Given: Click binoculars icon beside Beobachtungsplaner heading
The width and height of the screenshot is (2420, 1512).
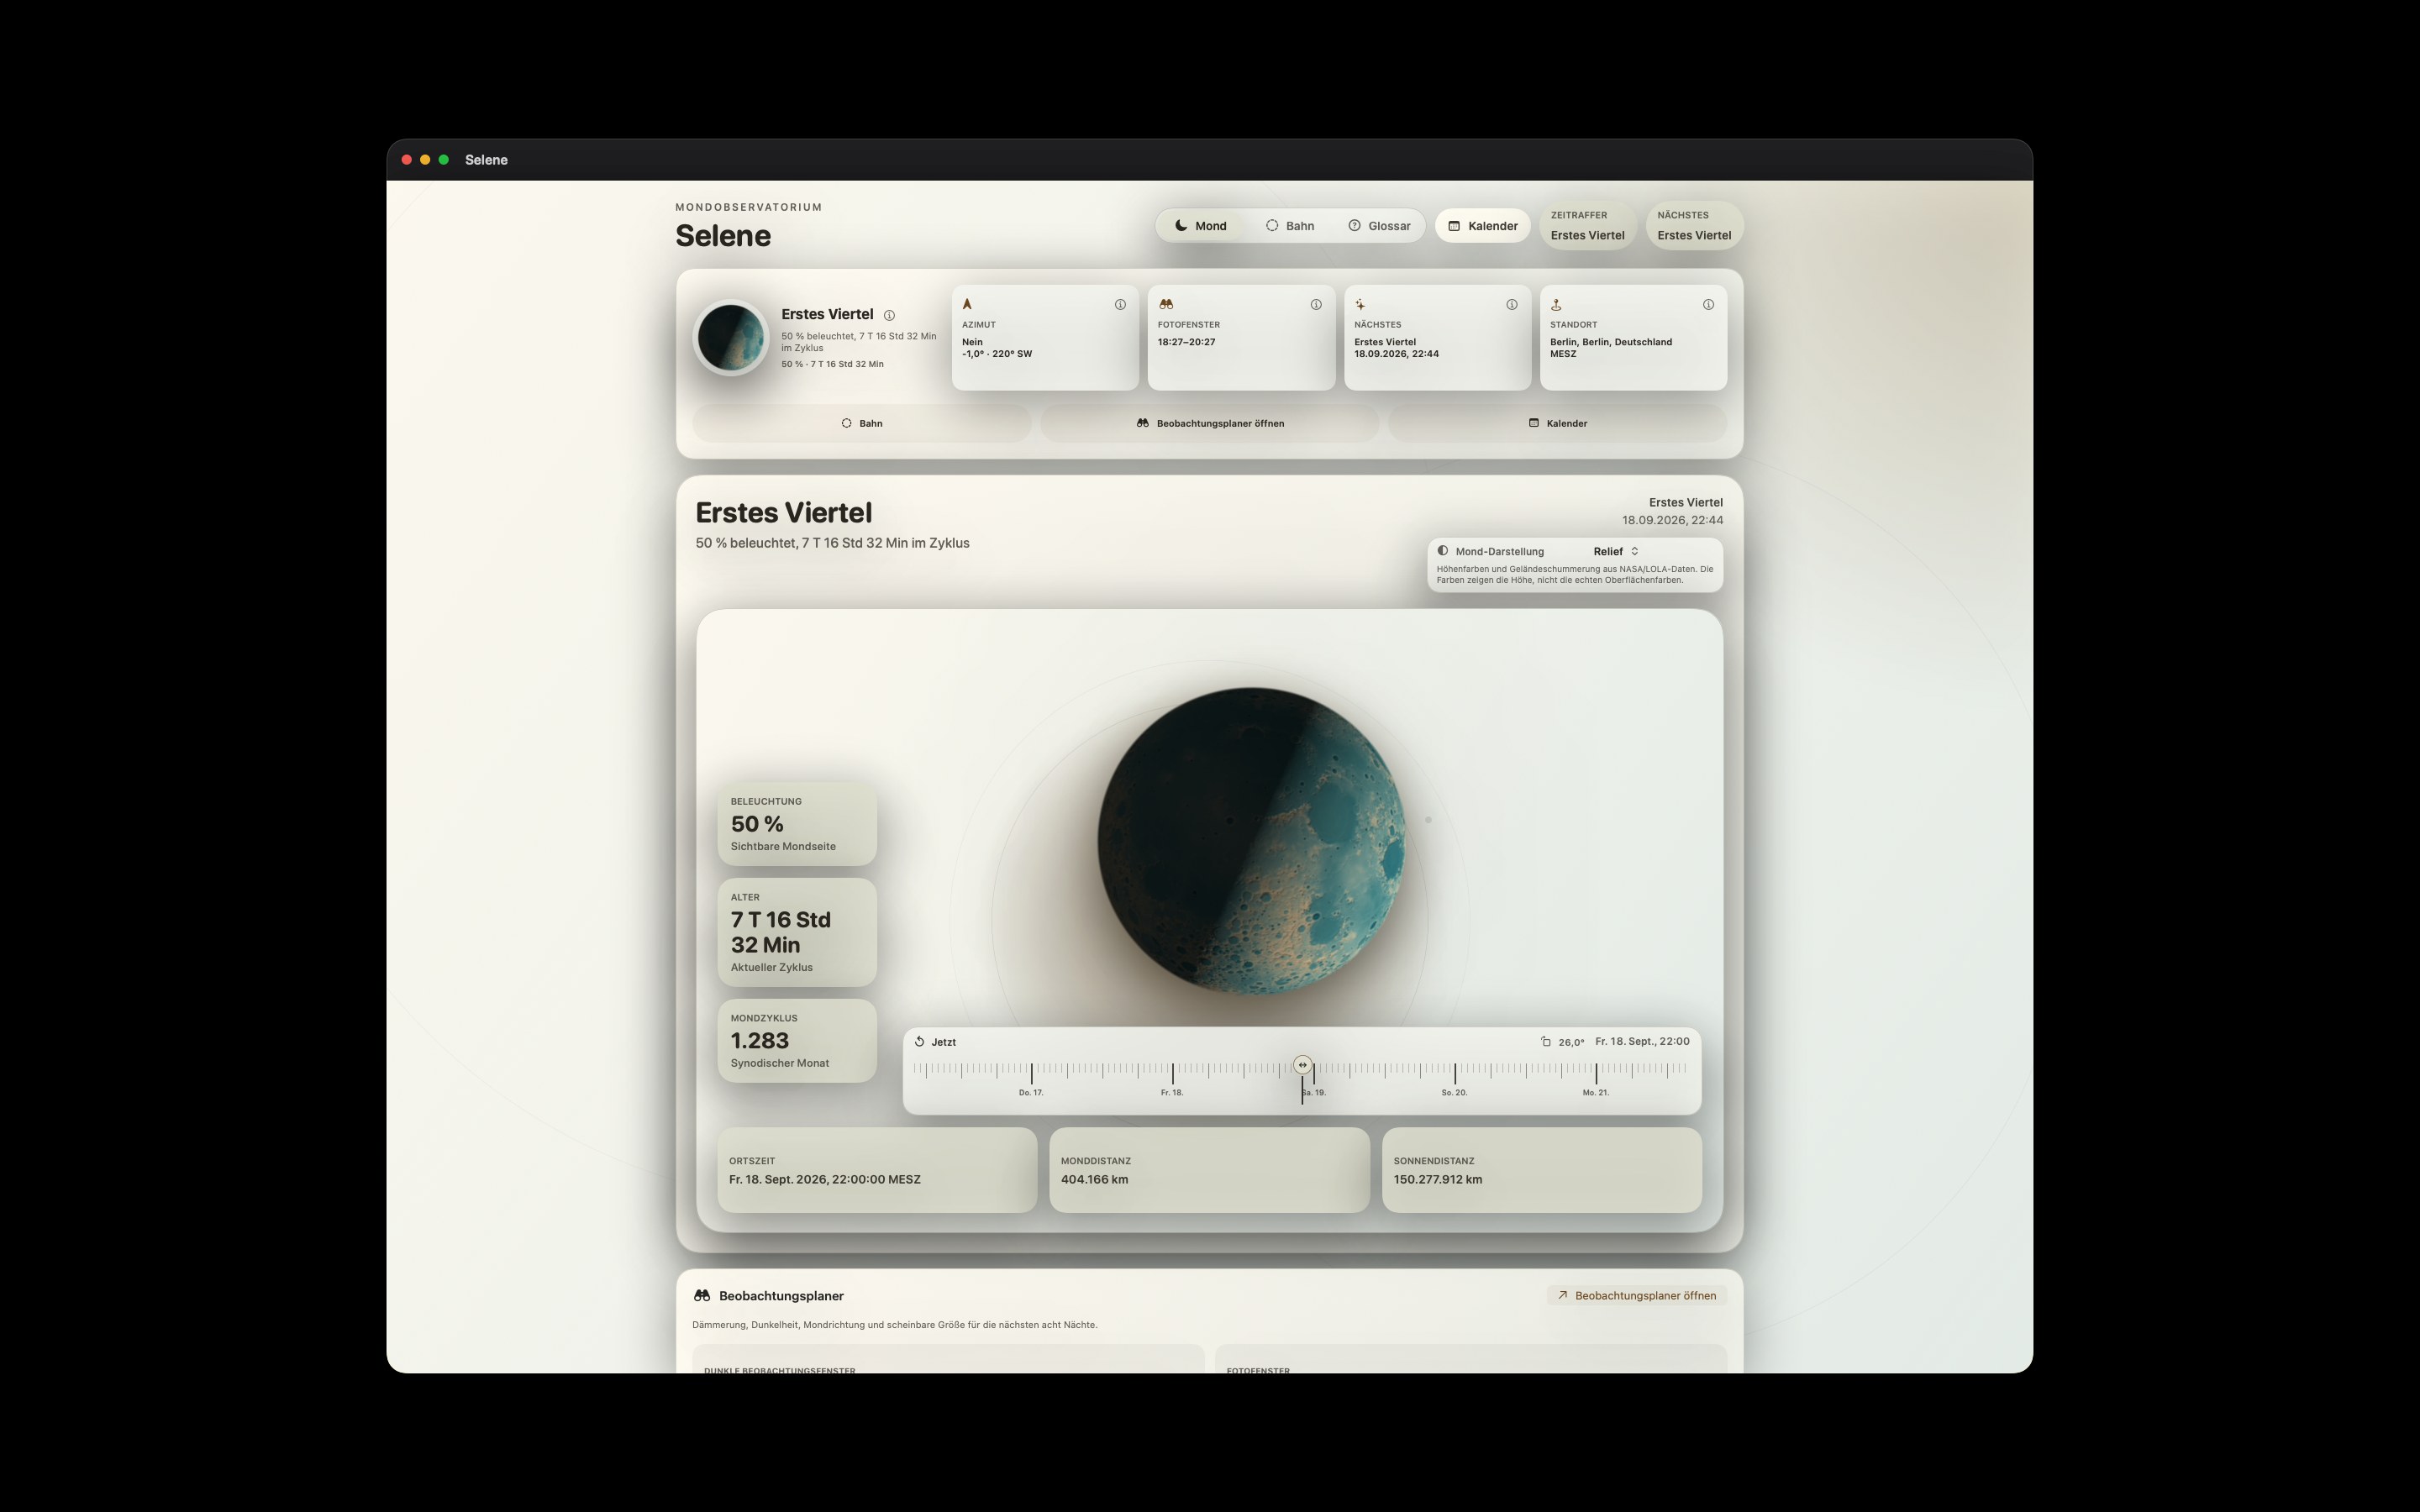Looking at the screenshot, I should pos(702,1296).
